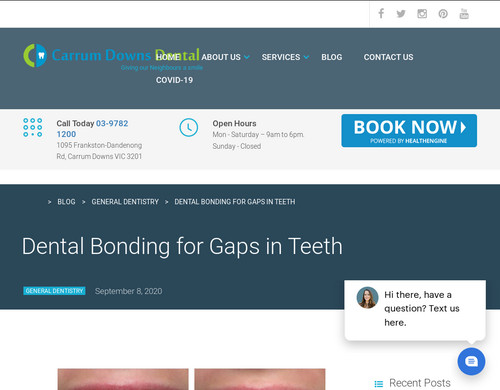Click the Recent Posts list icon
The image size is (500, 390).
tap(379, 384)
